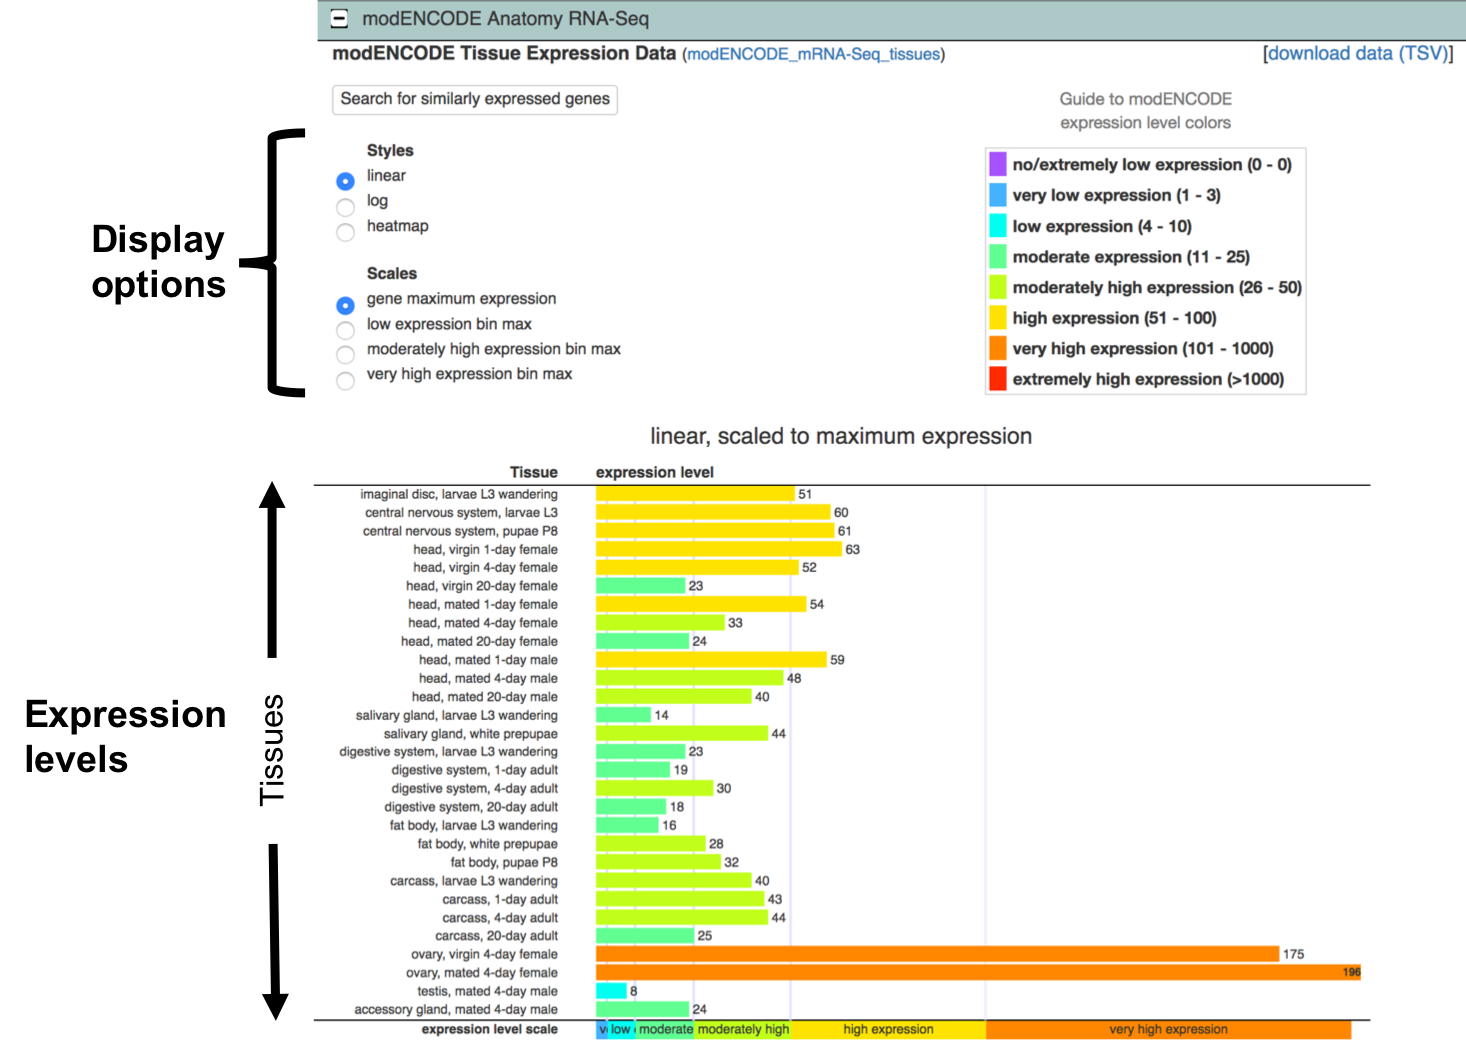The height and width of the screenshot is (1047, 1466).
Task: Click 'low' cyan scale segment
Action: pos(621,1030)
